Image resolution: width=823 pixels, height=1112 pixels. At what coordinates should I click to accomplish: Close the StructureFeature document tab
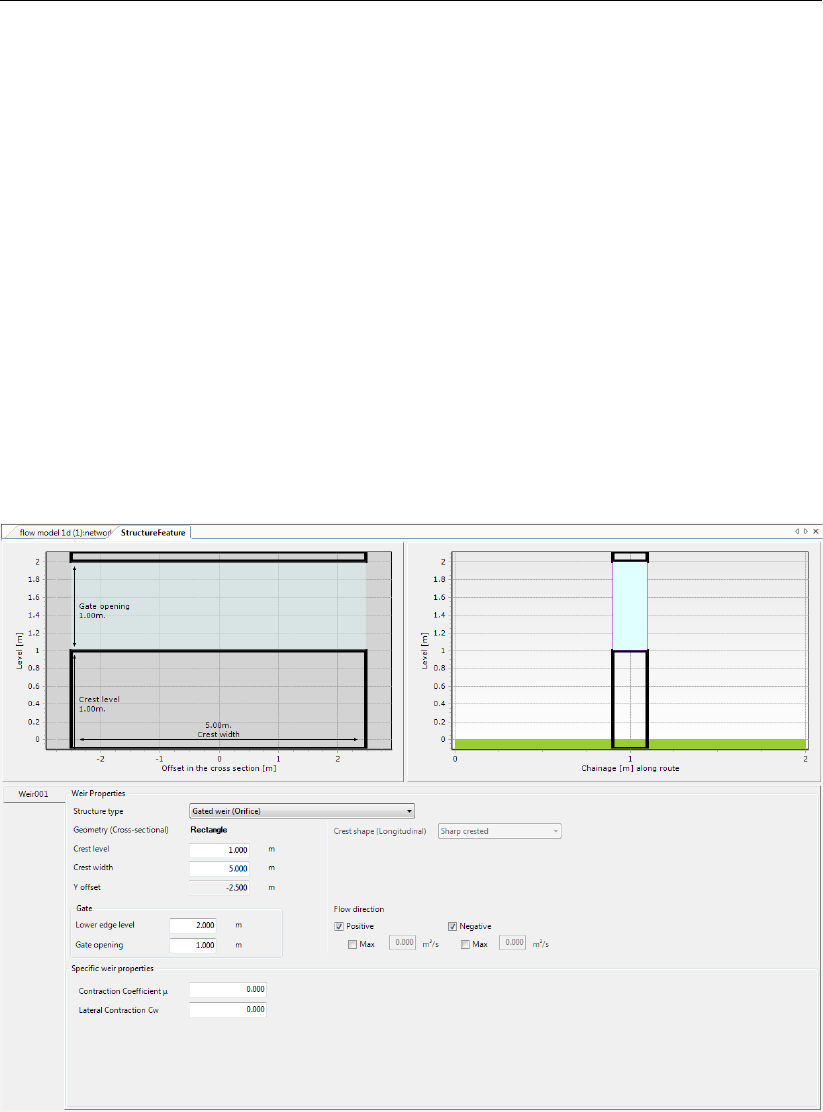(816, 531)
